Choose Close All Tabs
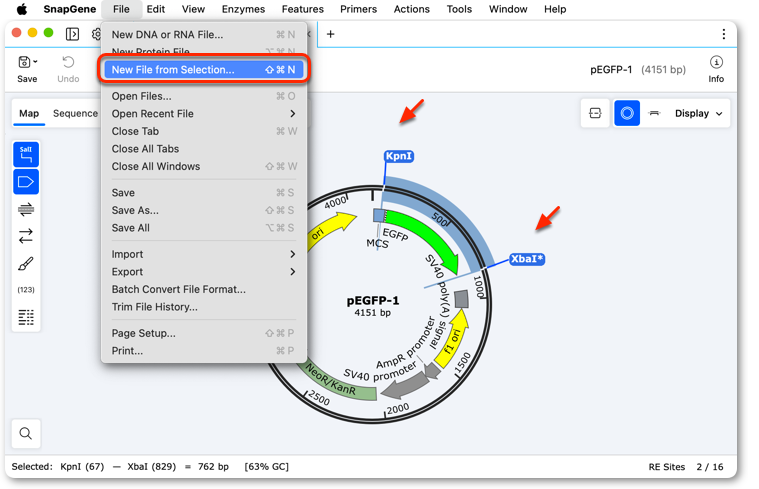 (x=203, y=149)
